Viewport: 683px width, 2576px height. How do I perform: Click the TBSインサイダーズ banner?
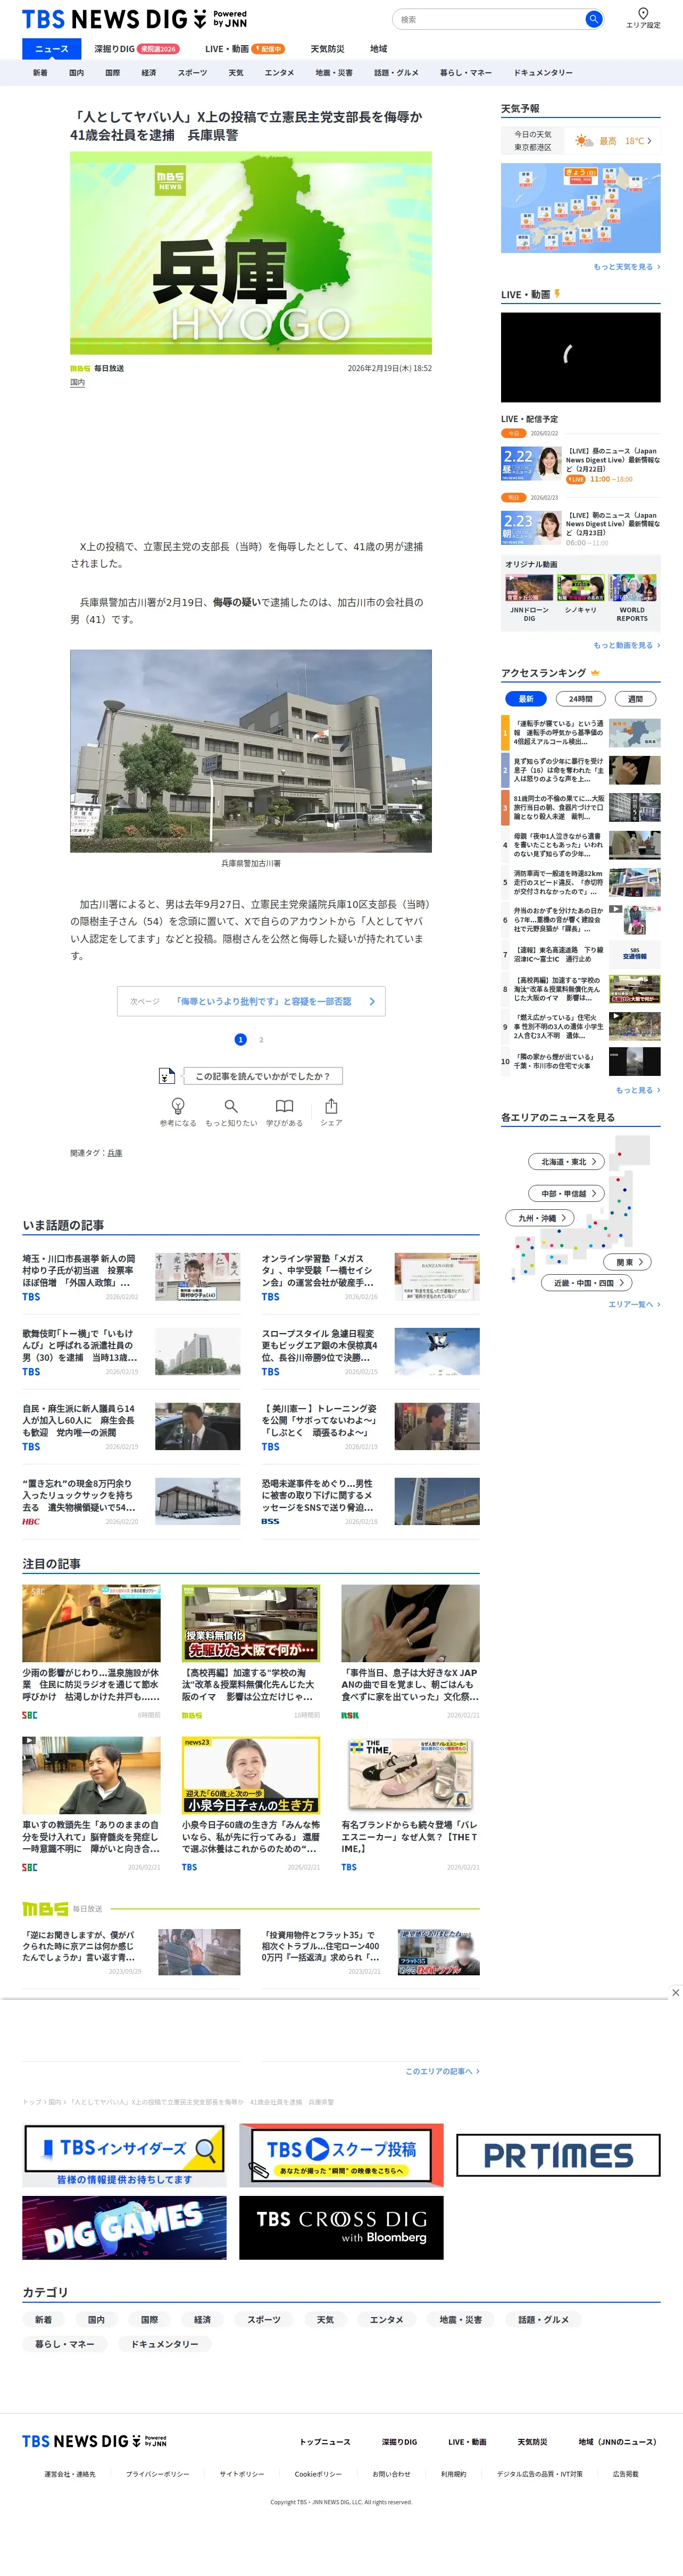[x=124, y=2155]
